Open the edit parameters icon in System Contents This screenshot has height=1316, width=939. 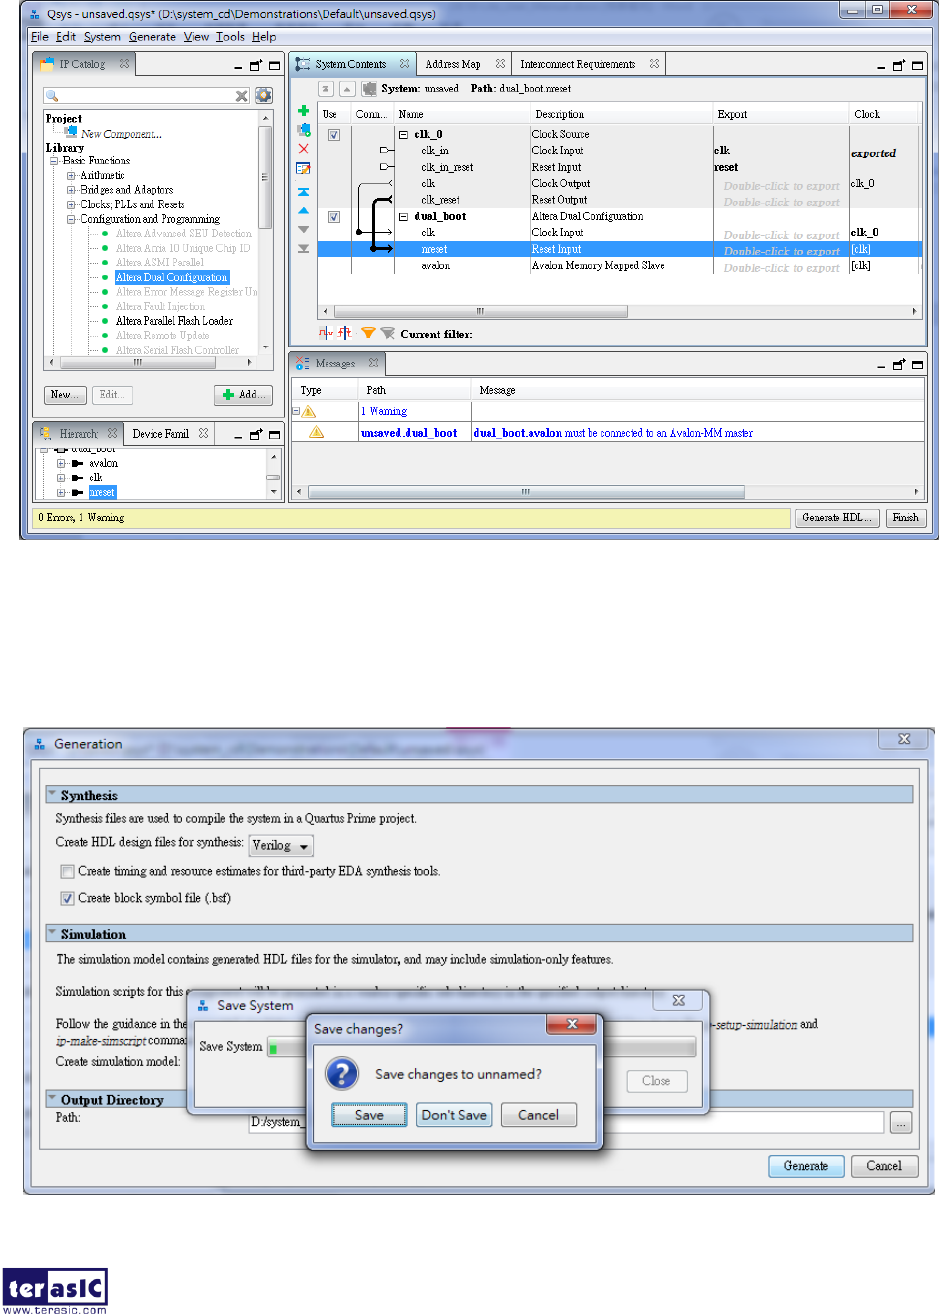click(304, 168)
